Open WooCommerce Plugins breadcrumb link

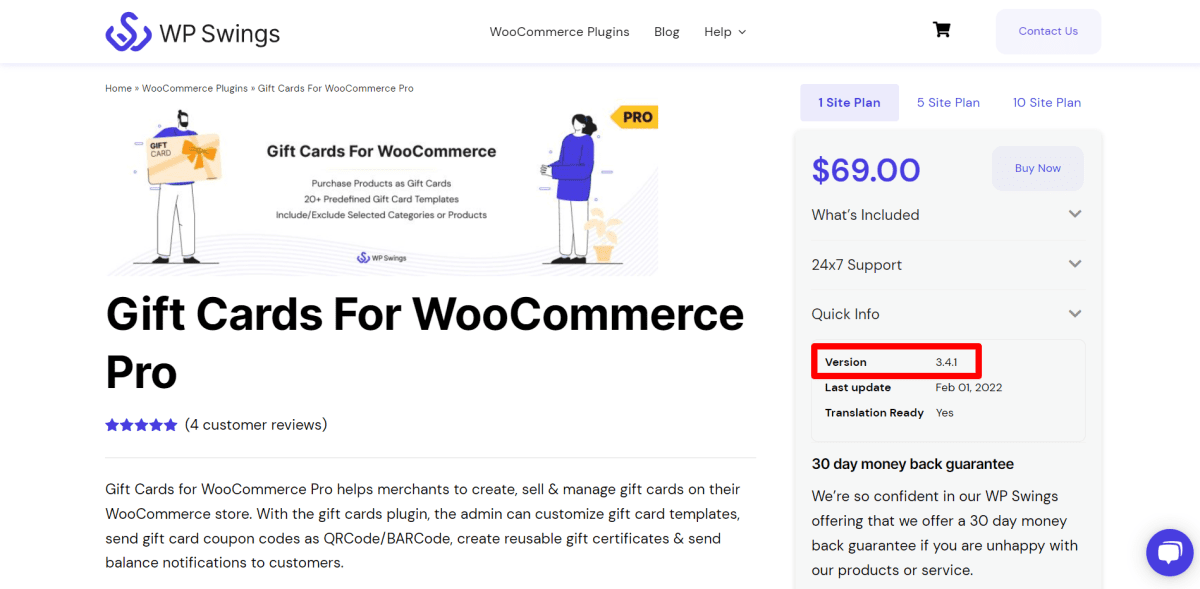coord(194,88)
